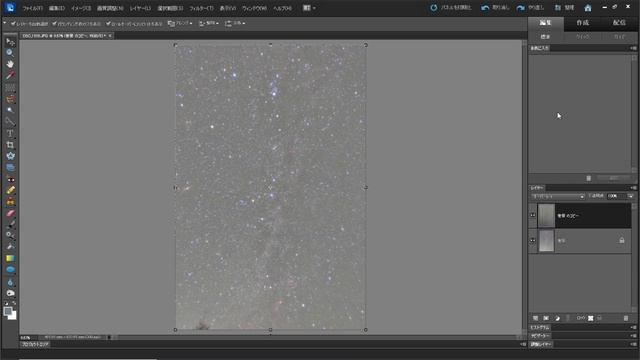
Task: Open the アレンジ arrange dropdown
Action: (x=180, y=24)
